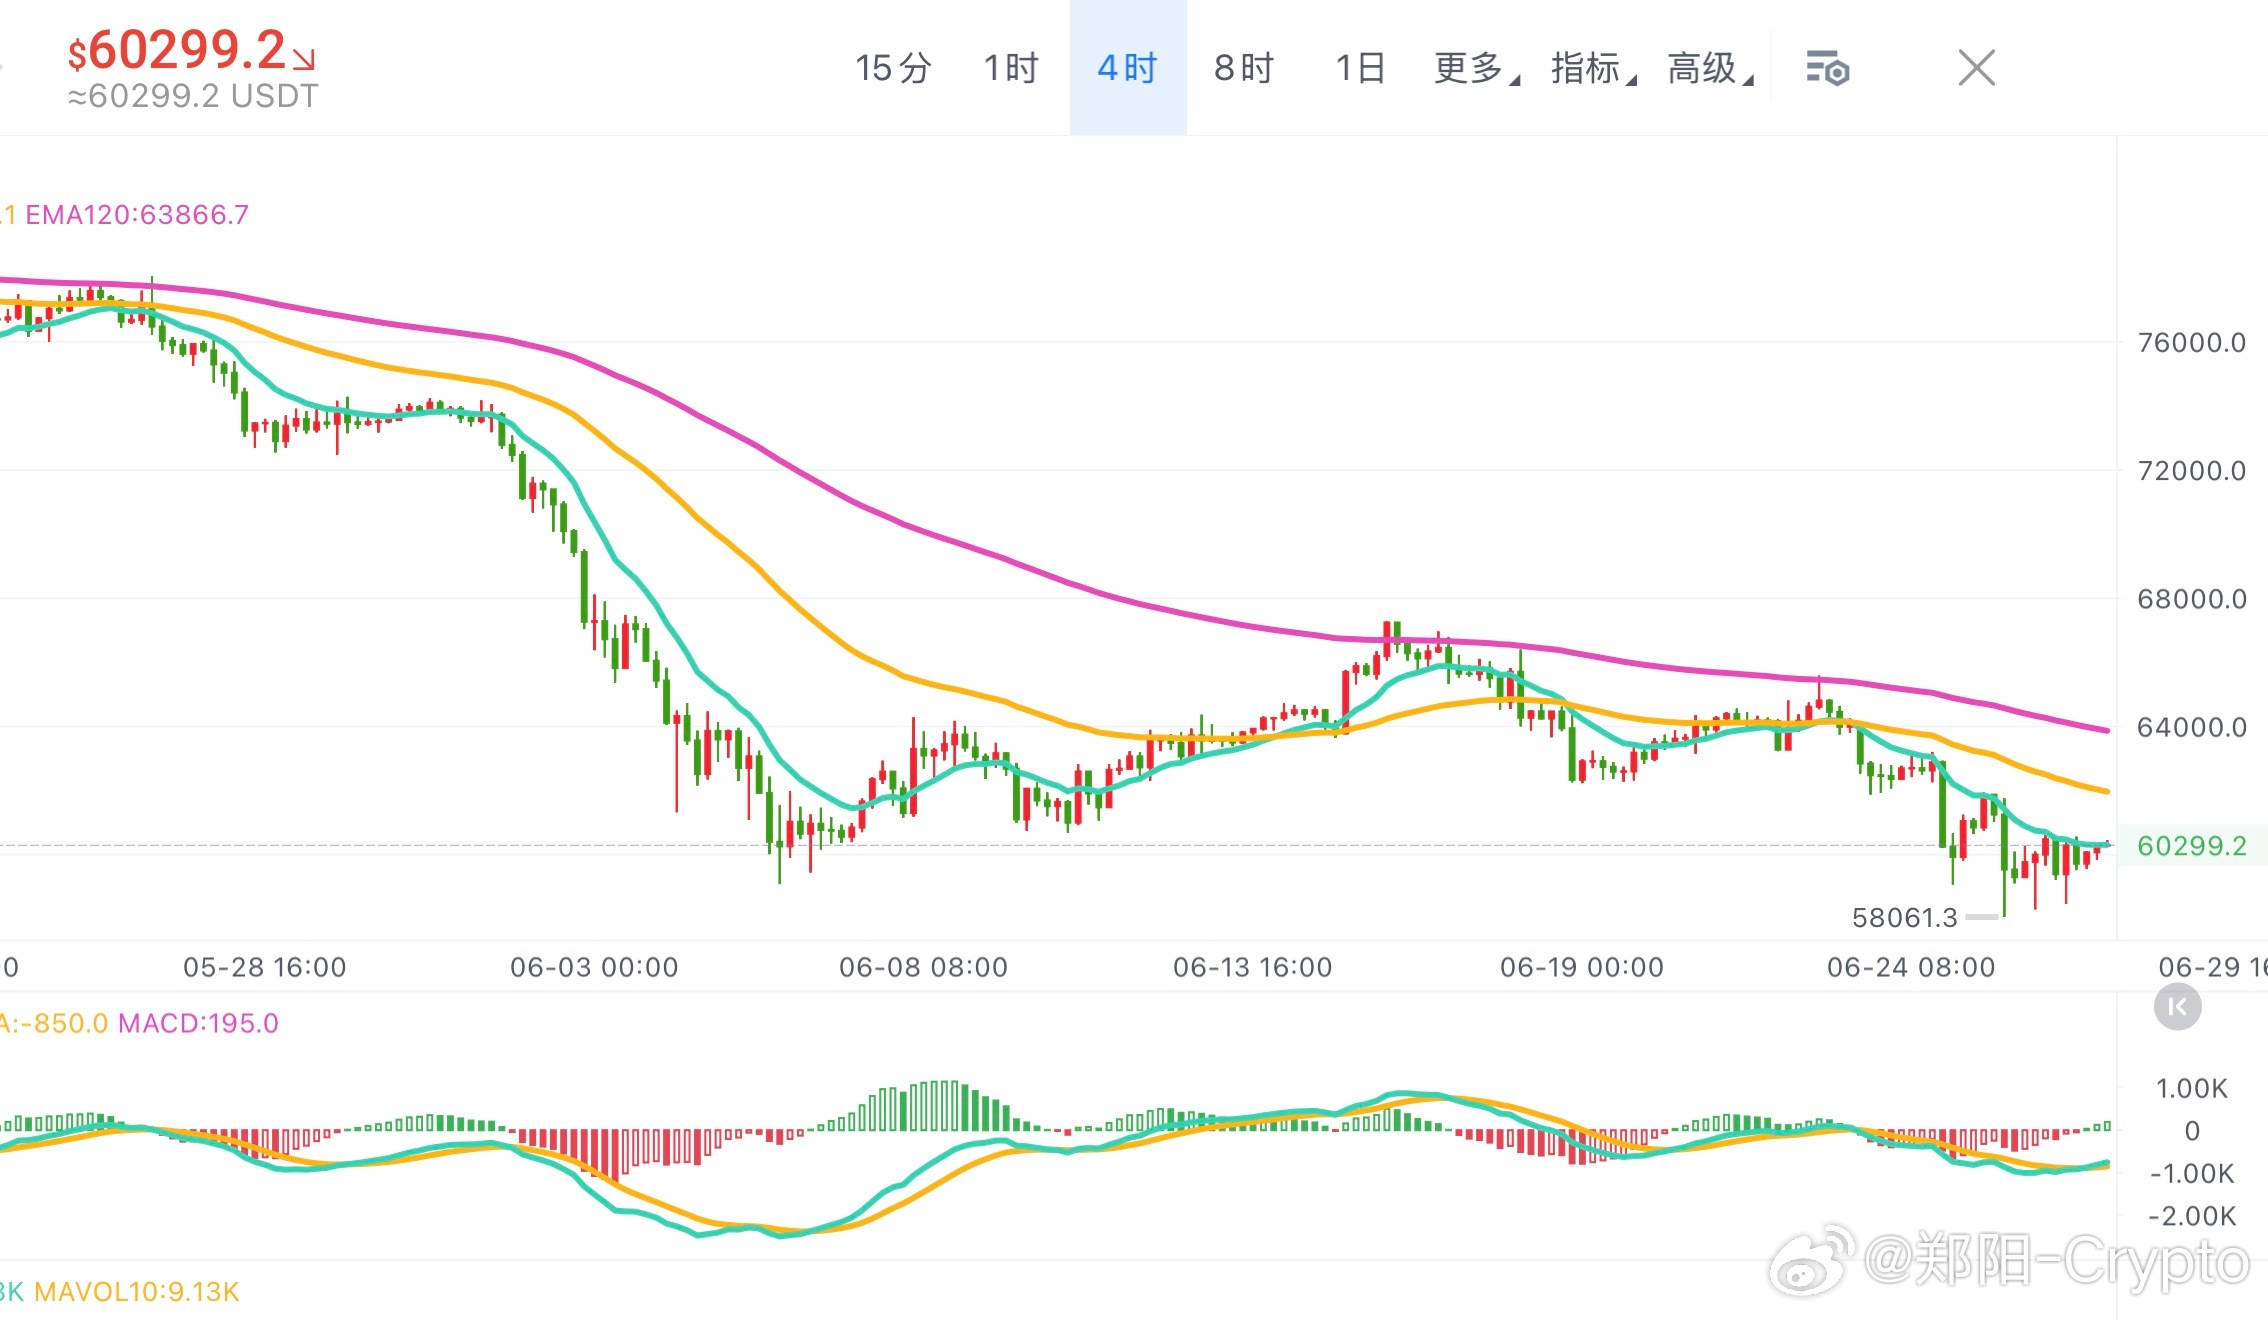Tap the MAVOL10:9.13K volume label
2268x1320 pixels.
(137, 1292)
